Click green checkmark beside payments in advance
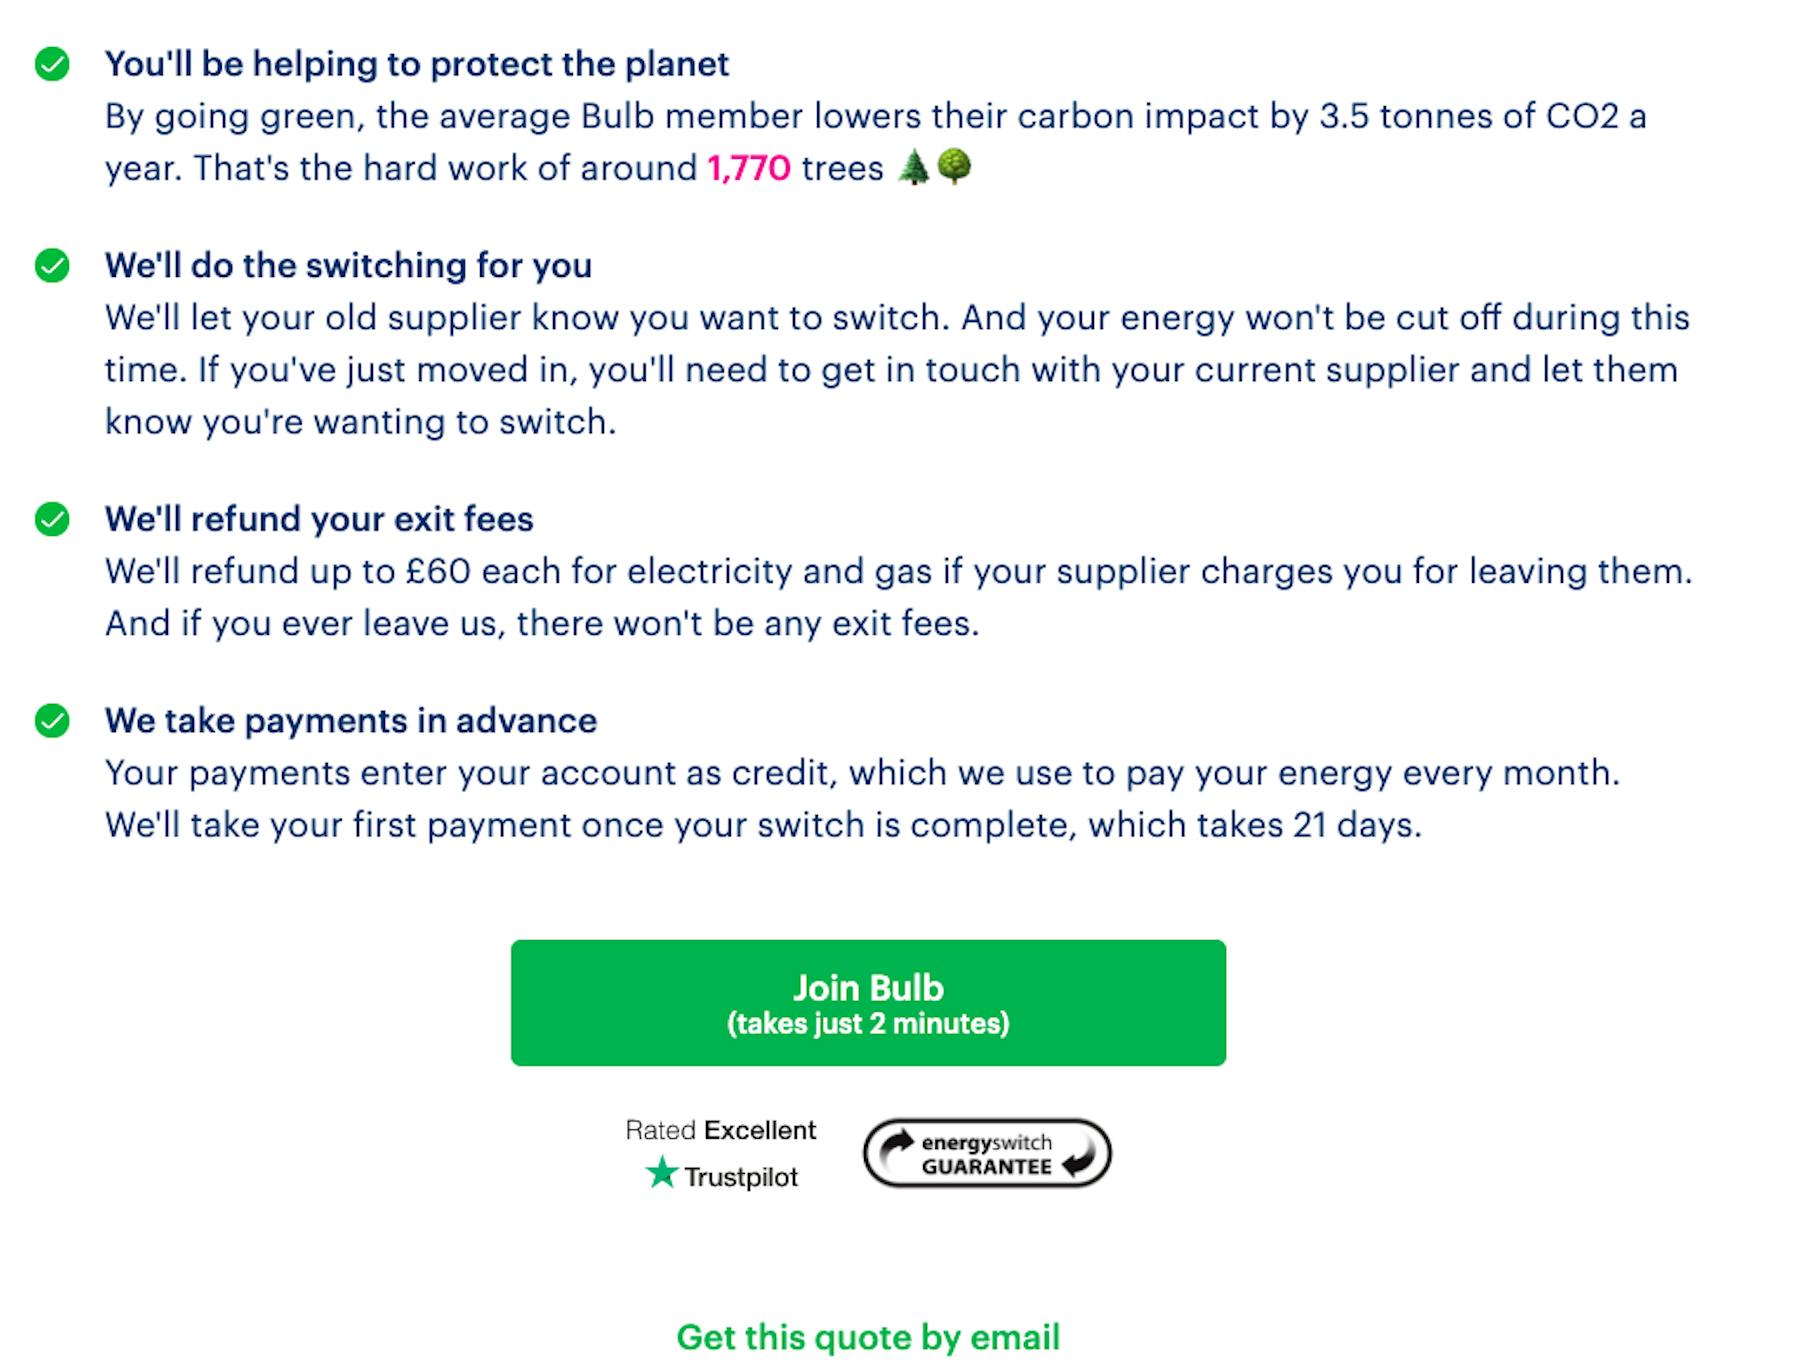 [52, 721]
